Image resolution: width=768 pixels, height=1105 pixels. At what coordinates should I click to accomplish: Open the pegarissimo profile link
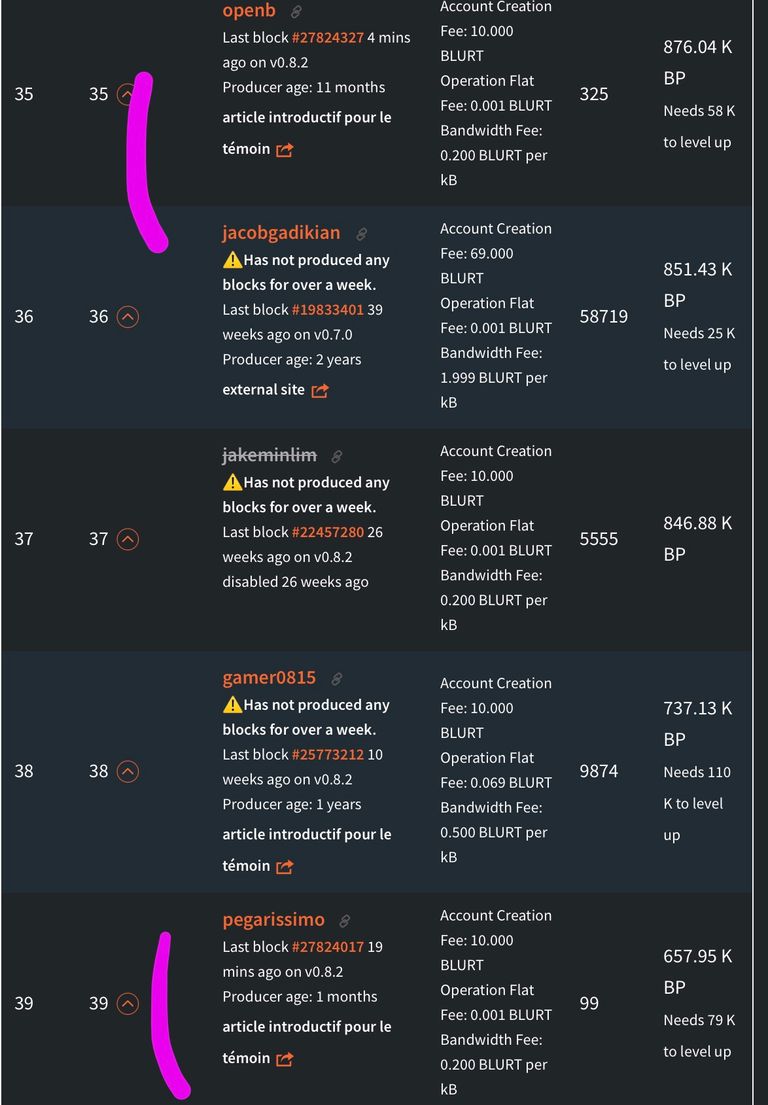pos(273,920)
